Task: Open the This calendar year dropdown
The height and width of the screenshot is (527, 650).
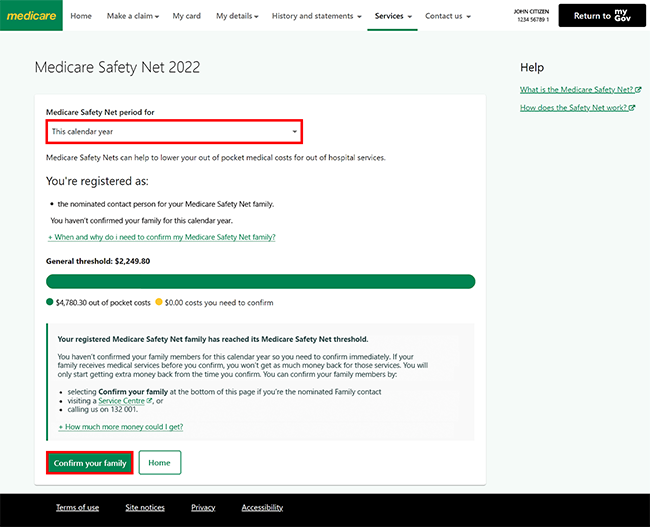Action: tap(174, 131)
